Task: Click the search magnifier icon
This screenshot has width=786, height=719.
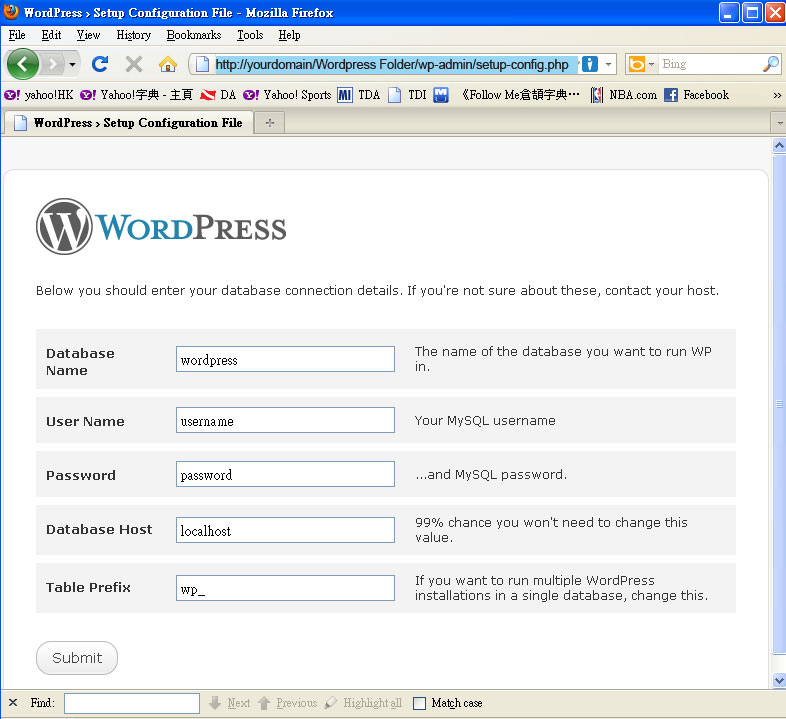Action: click(x=771, y=64)
